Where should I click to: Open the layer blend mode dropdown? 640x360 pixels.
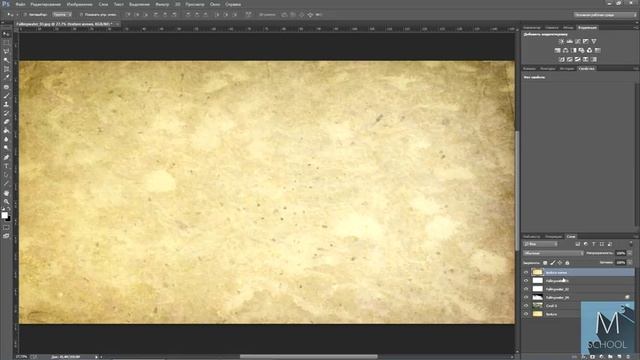pyautogui.click(x=553, y=253)
